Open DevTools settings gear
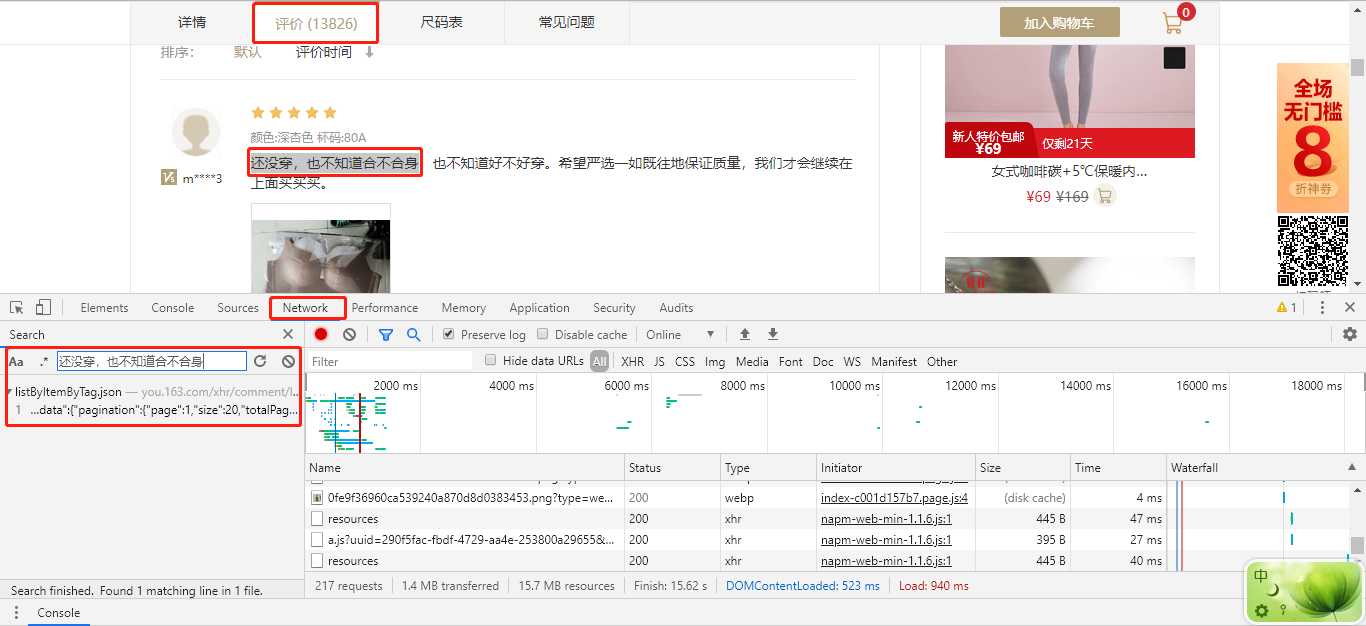Viewport: 1366px width, 626px height. pos(1350,334)
